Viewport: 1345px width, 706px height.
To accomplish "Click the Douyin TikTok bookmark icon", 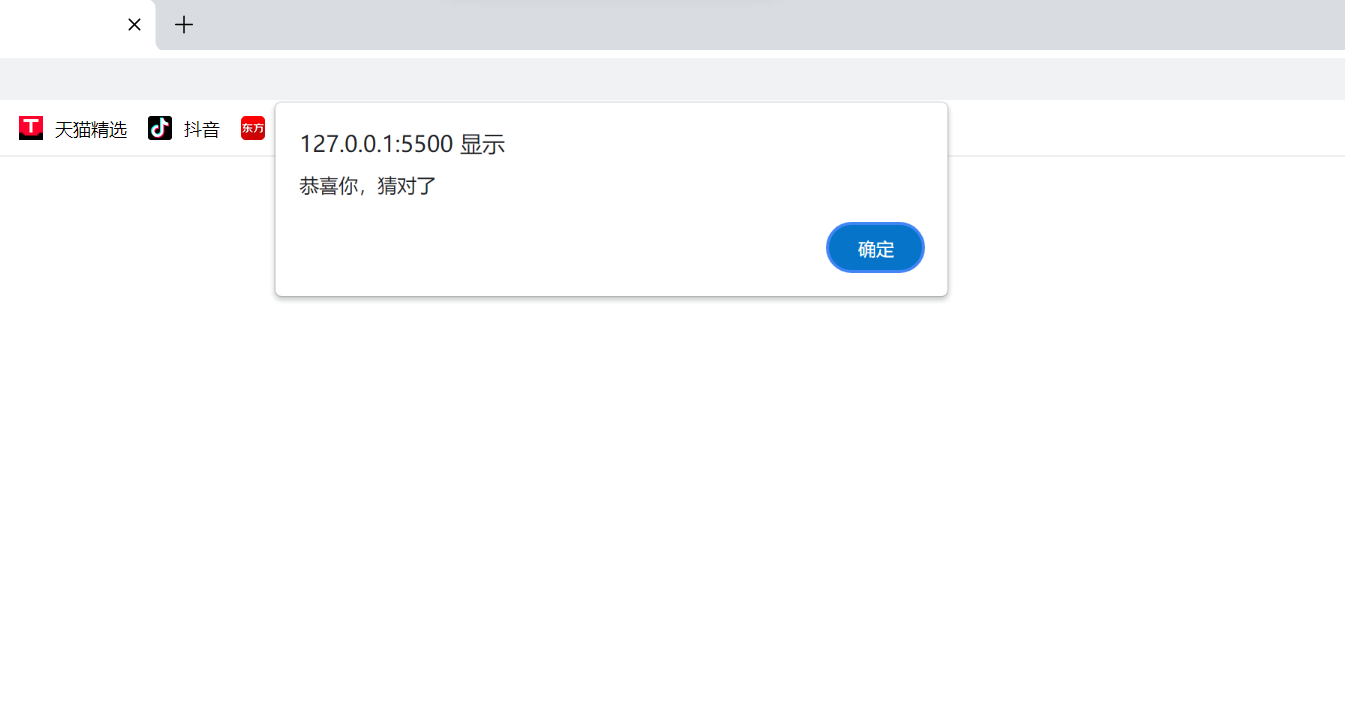I will pyautogui.click(x=160, y=128).
